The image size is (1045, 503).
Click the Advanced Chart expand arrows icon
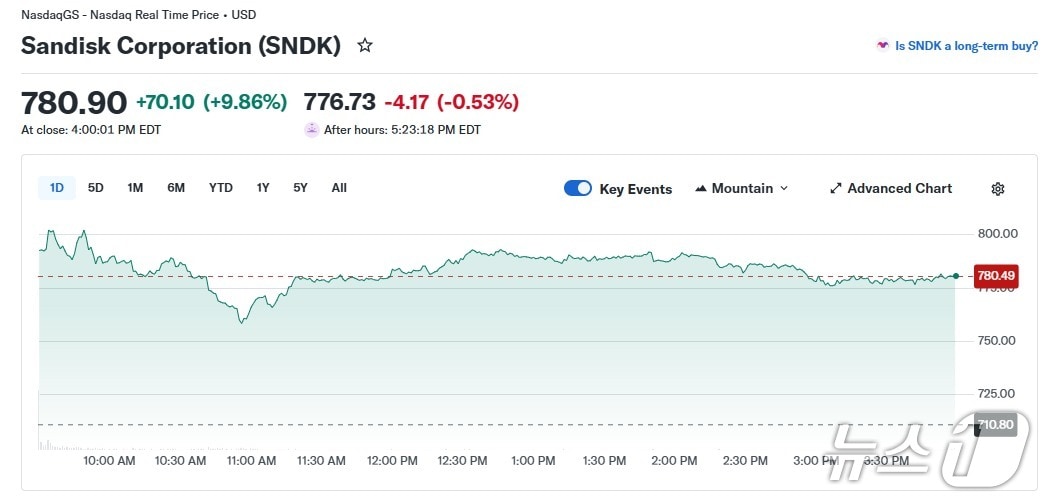tap(836, 189)
